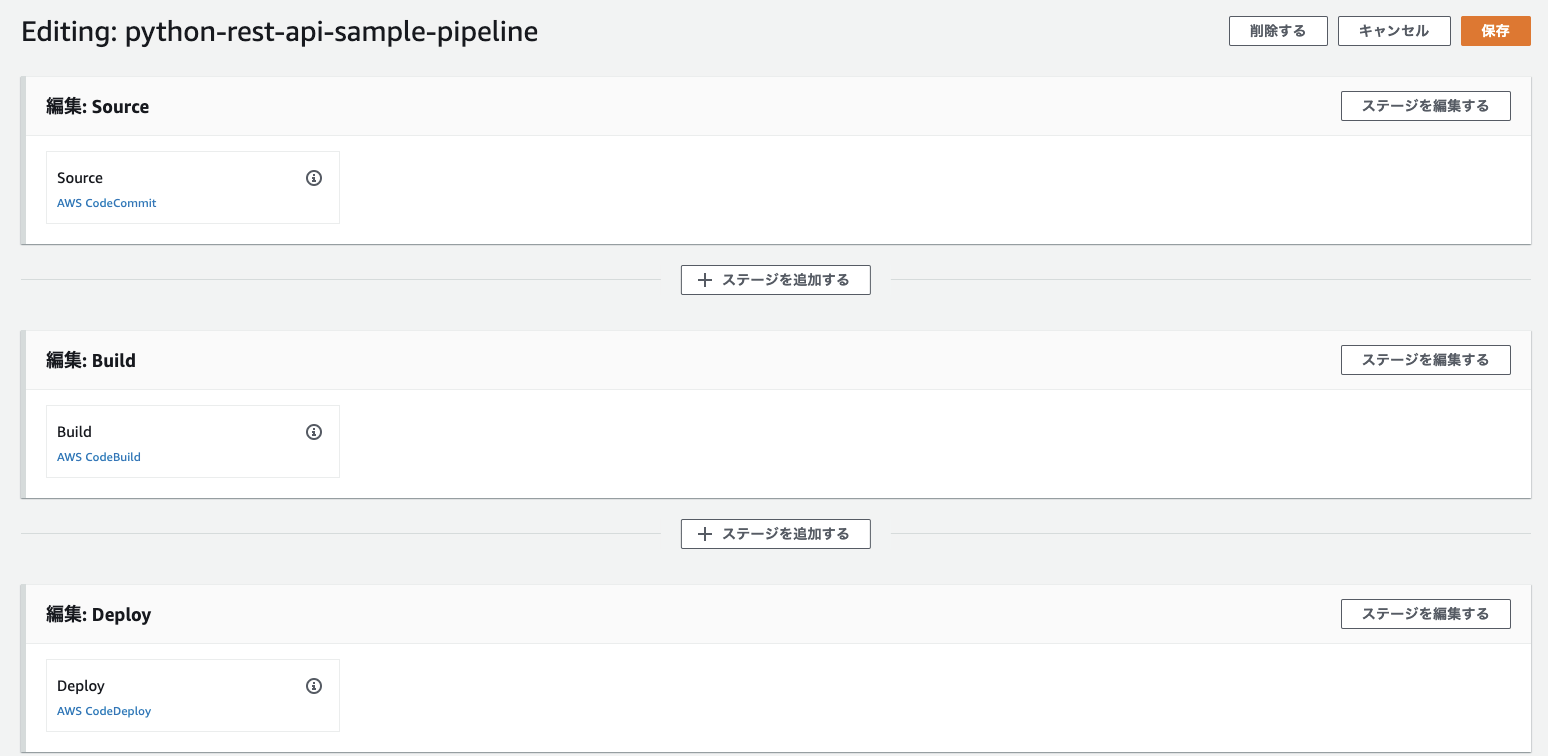Edit the Build stage
The height and width of the screenshot is (756, 1548).
(1425, 360)
